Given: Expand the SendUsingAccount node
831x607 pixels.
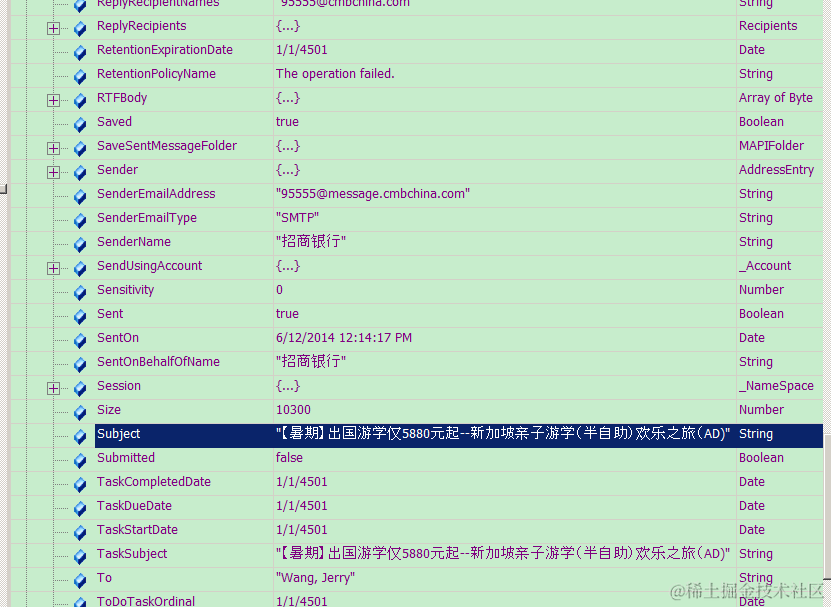Looking at the screenshot, I should 53,269.
